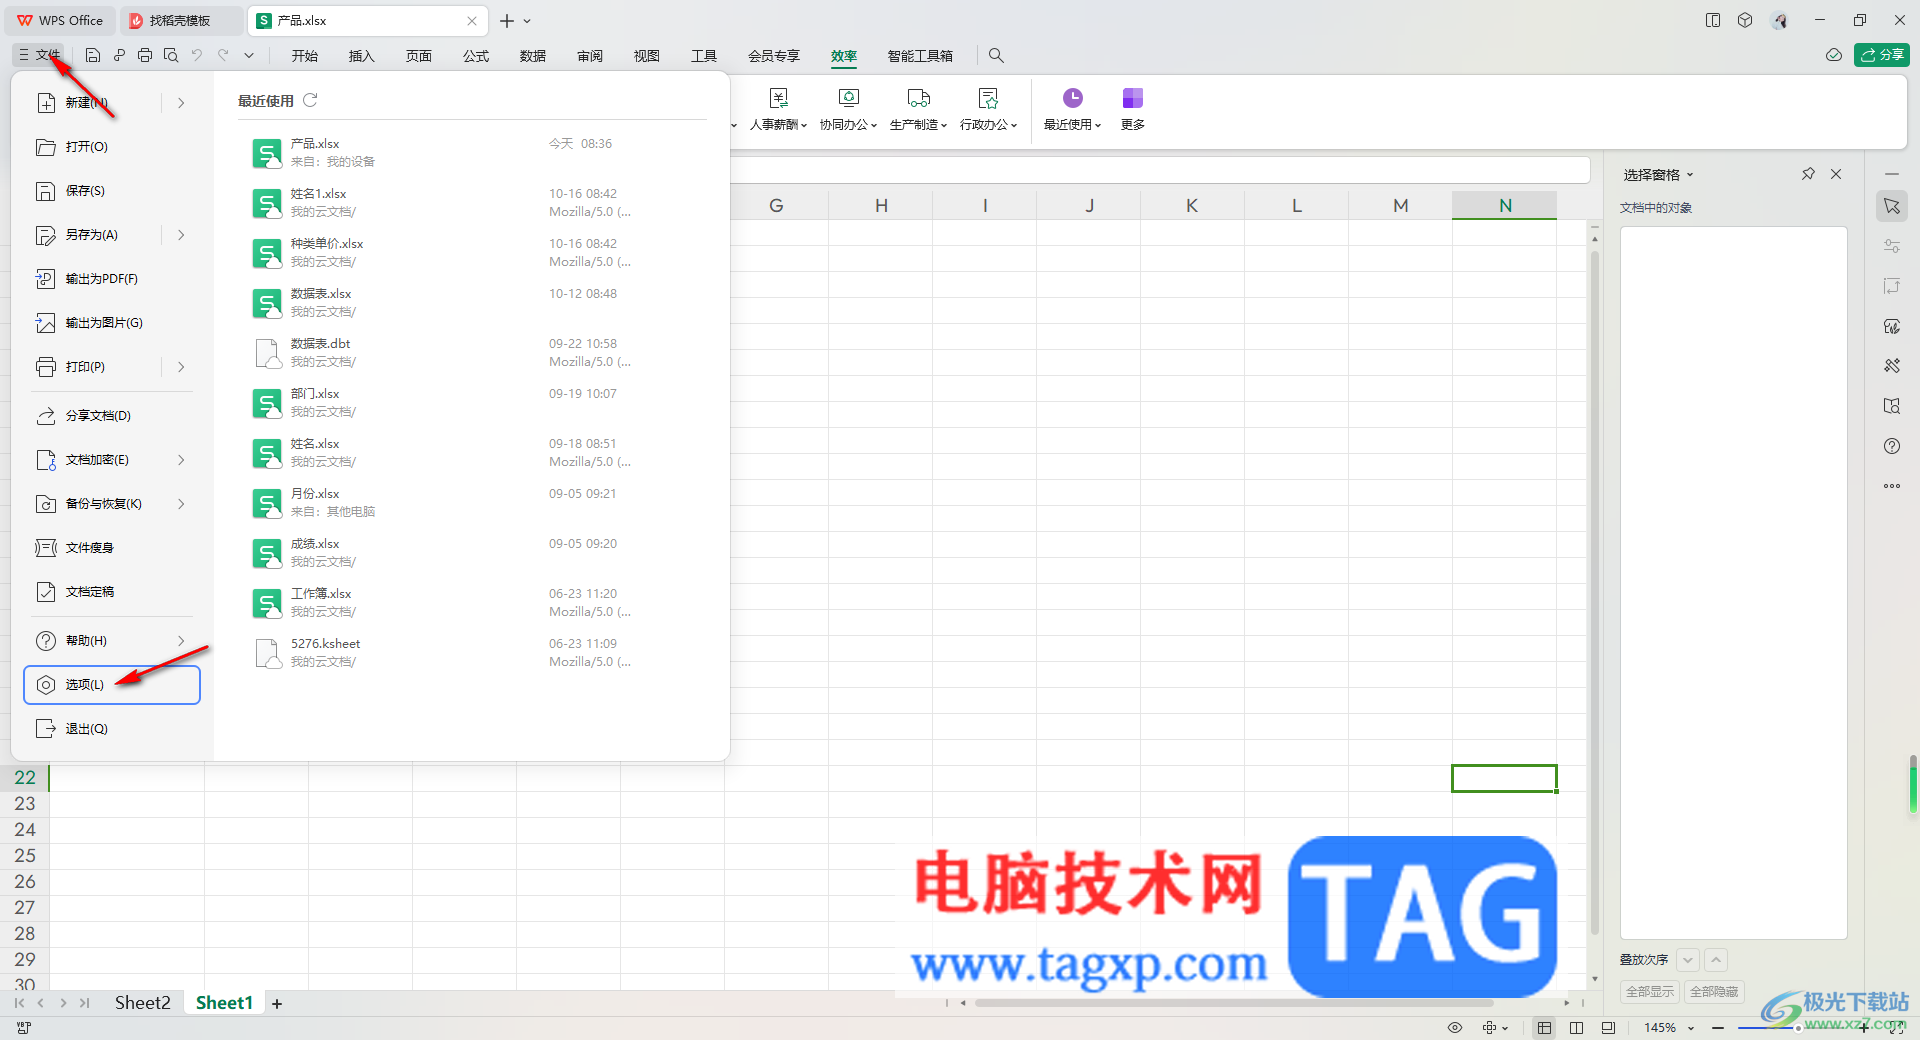Open recent file 工作簿.xlsx
Image resolution: width=1920 pixels, height=1040 pixels.
(470, 603)
